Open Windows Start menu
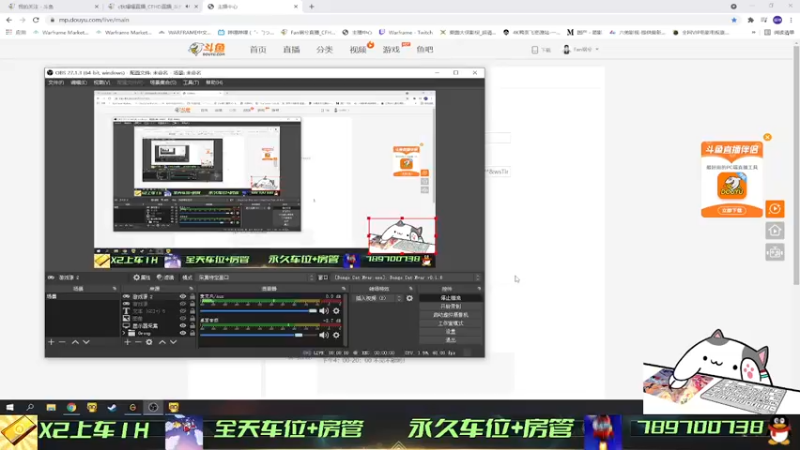Viewport: 800px width, 450px height. pyautogui.click(x=10, y=407)
